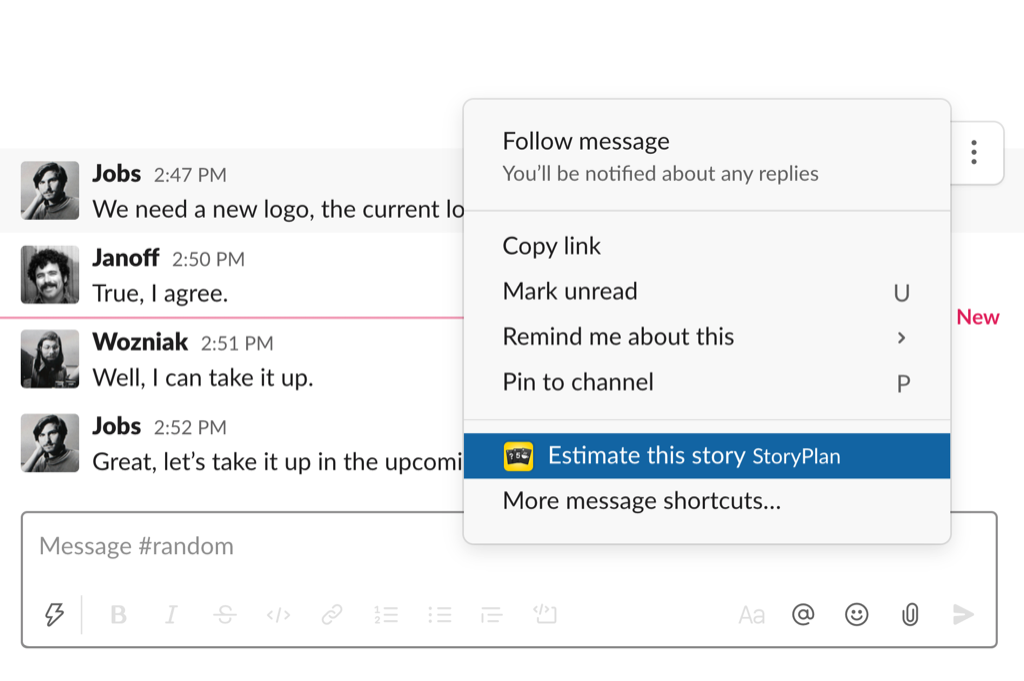The height and width of the screenshot is (681, 1024).
Task: Click the insert link icon
Action: (331, 614)
